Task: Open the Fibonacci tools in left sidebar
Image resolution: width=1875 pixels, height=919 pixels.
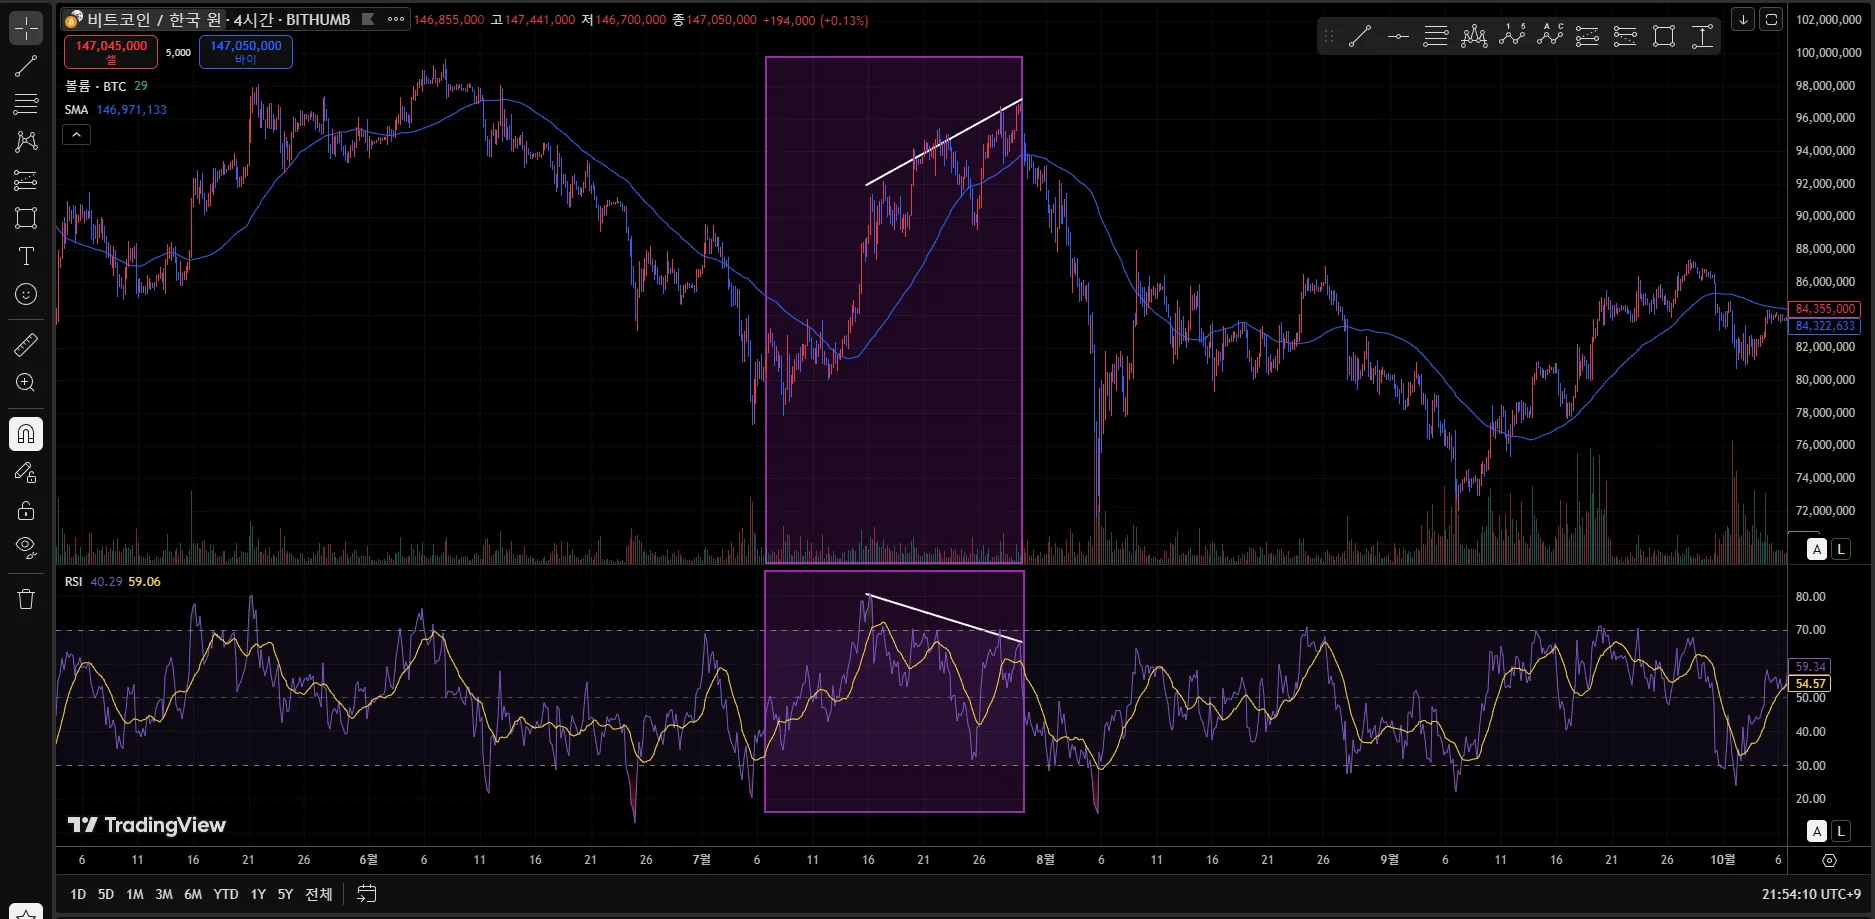Action: point(26,104)
